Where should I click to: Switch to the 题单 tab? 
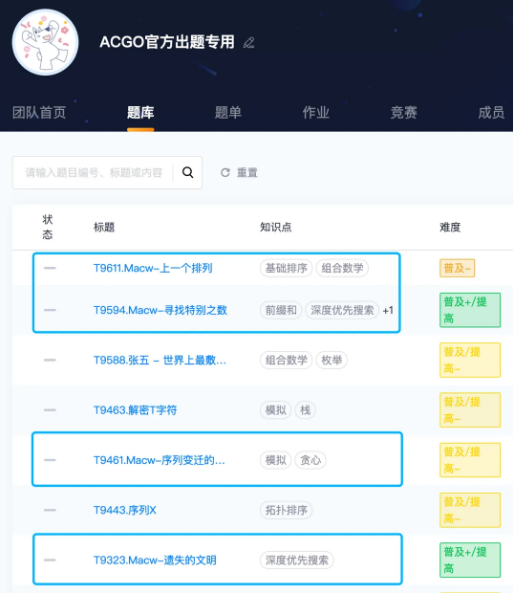click(x=228, y=112)
